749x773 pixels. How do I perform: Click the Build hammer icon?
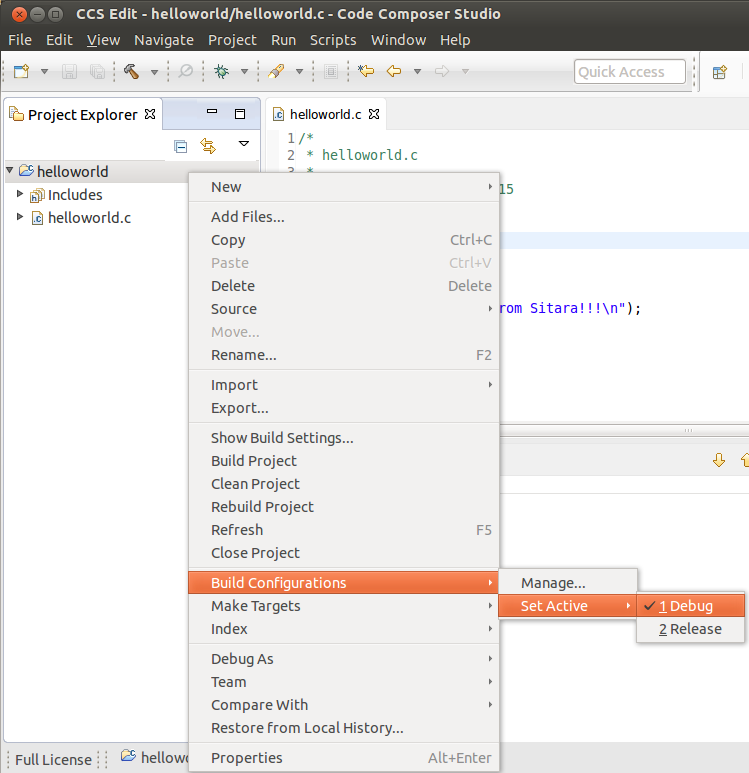pos(131,71)
